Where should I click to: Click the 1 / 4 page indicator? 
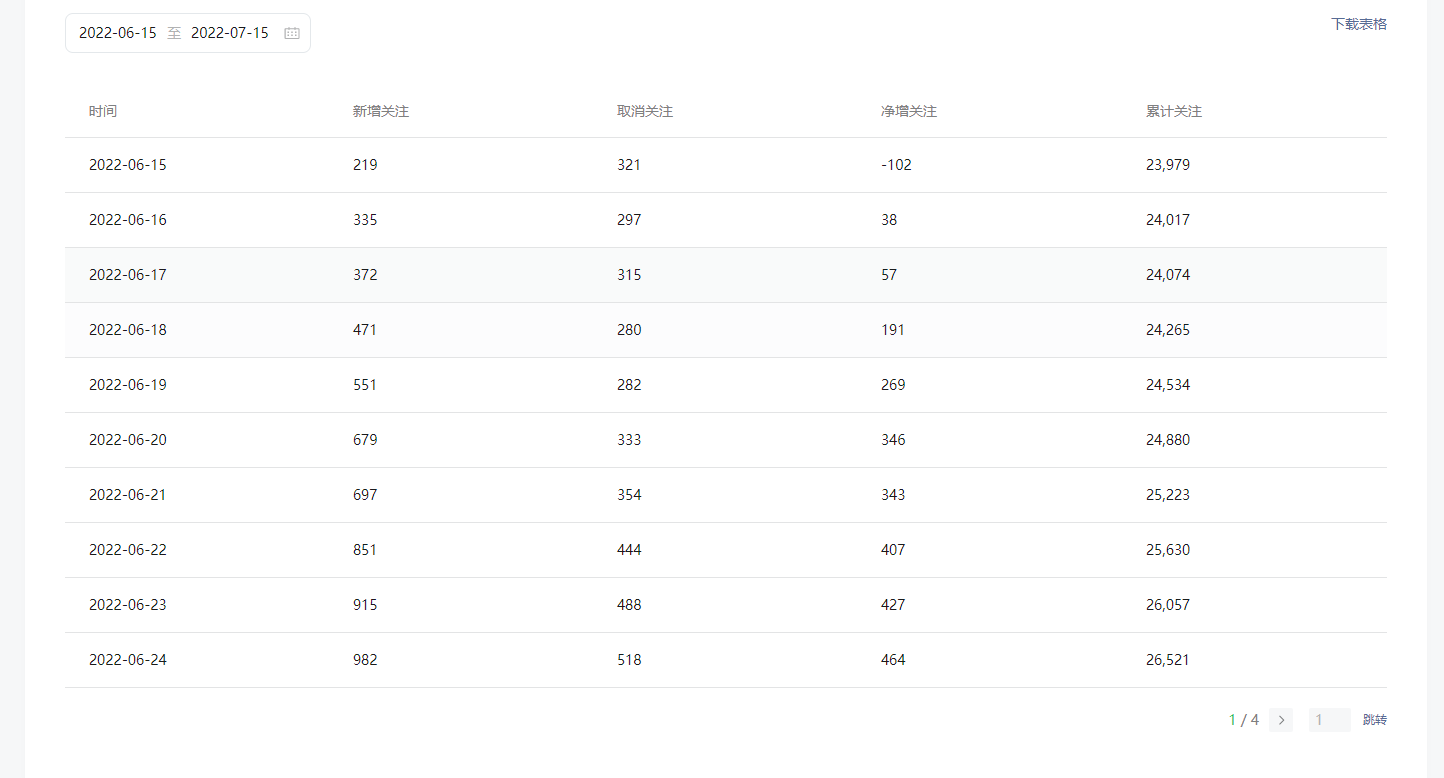[x=1244, y=720]
